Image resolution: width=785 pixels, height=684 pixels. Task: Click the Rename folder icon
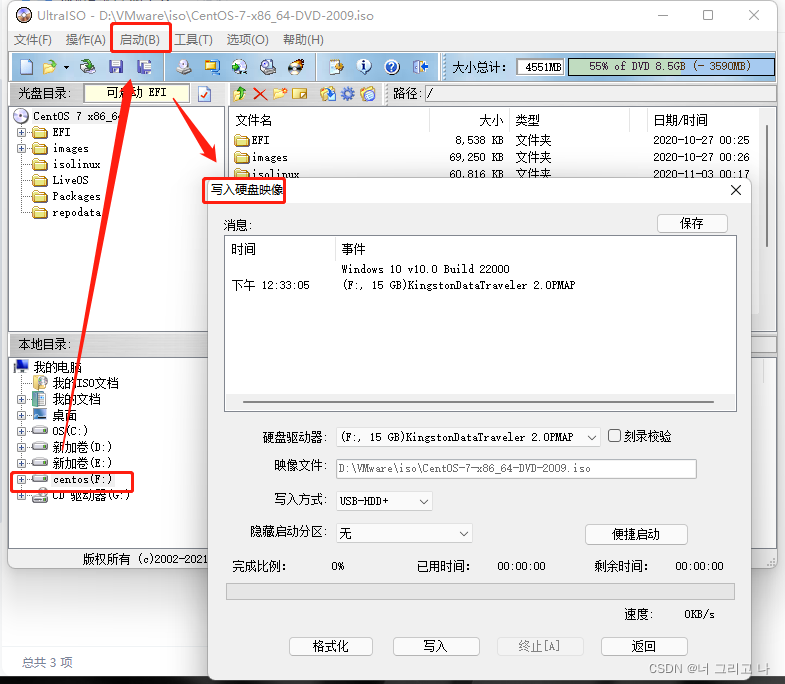299,94
